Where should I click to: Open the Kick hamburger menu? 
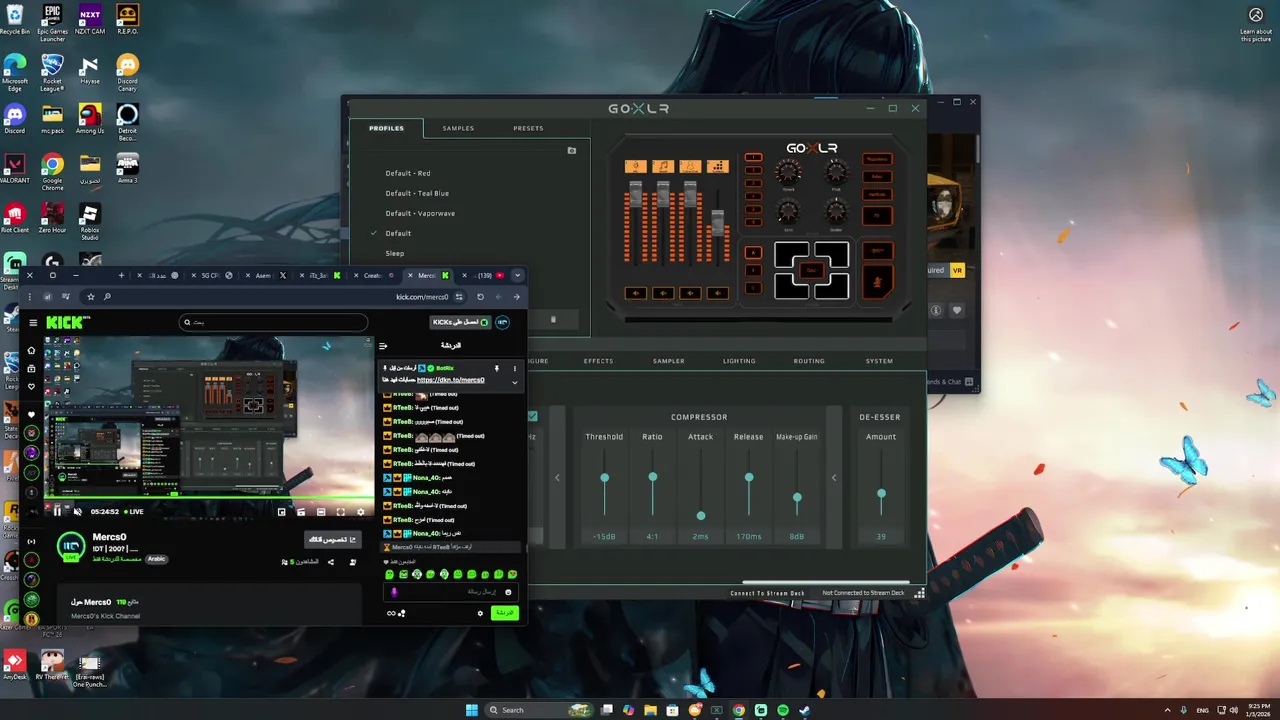(x=33, y=322)
